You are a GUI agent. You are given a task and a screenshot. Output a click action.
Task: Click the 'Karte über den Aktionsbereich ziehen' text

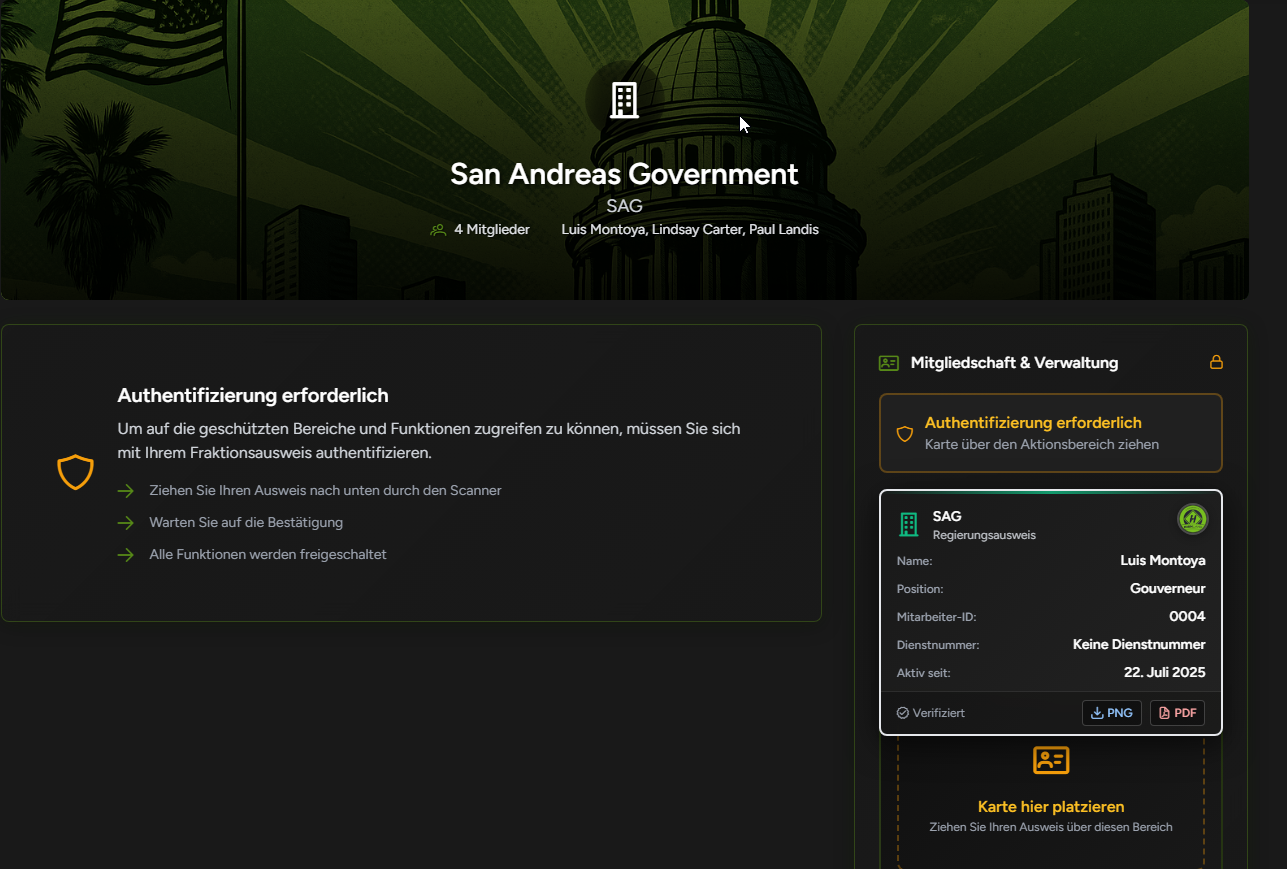1042,444
